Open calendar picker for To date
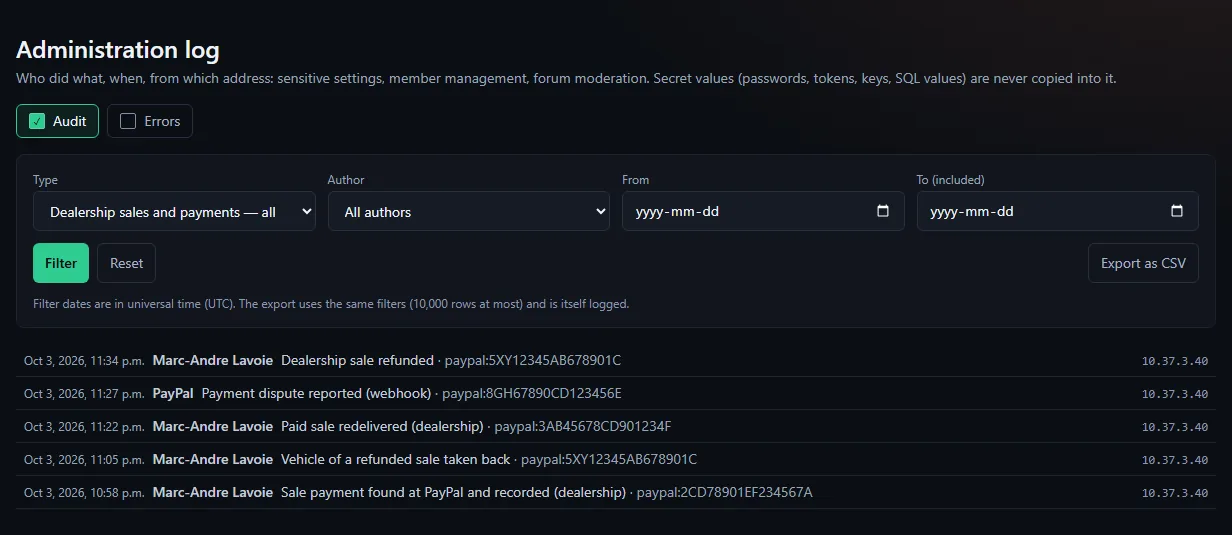Image resolution: width=1232 pixels, height=535 pixels. point(1177,212)
